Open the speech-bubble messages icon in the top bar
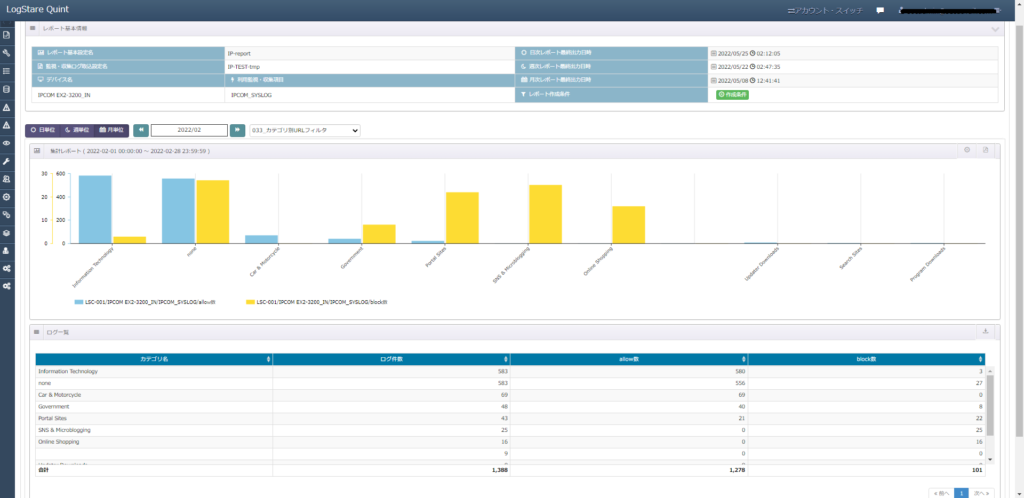The image size is (1024, 498). click(x=880, y=10)
